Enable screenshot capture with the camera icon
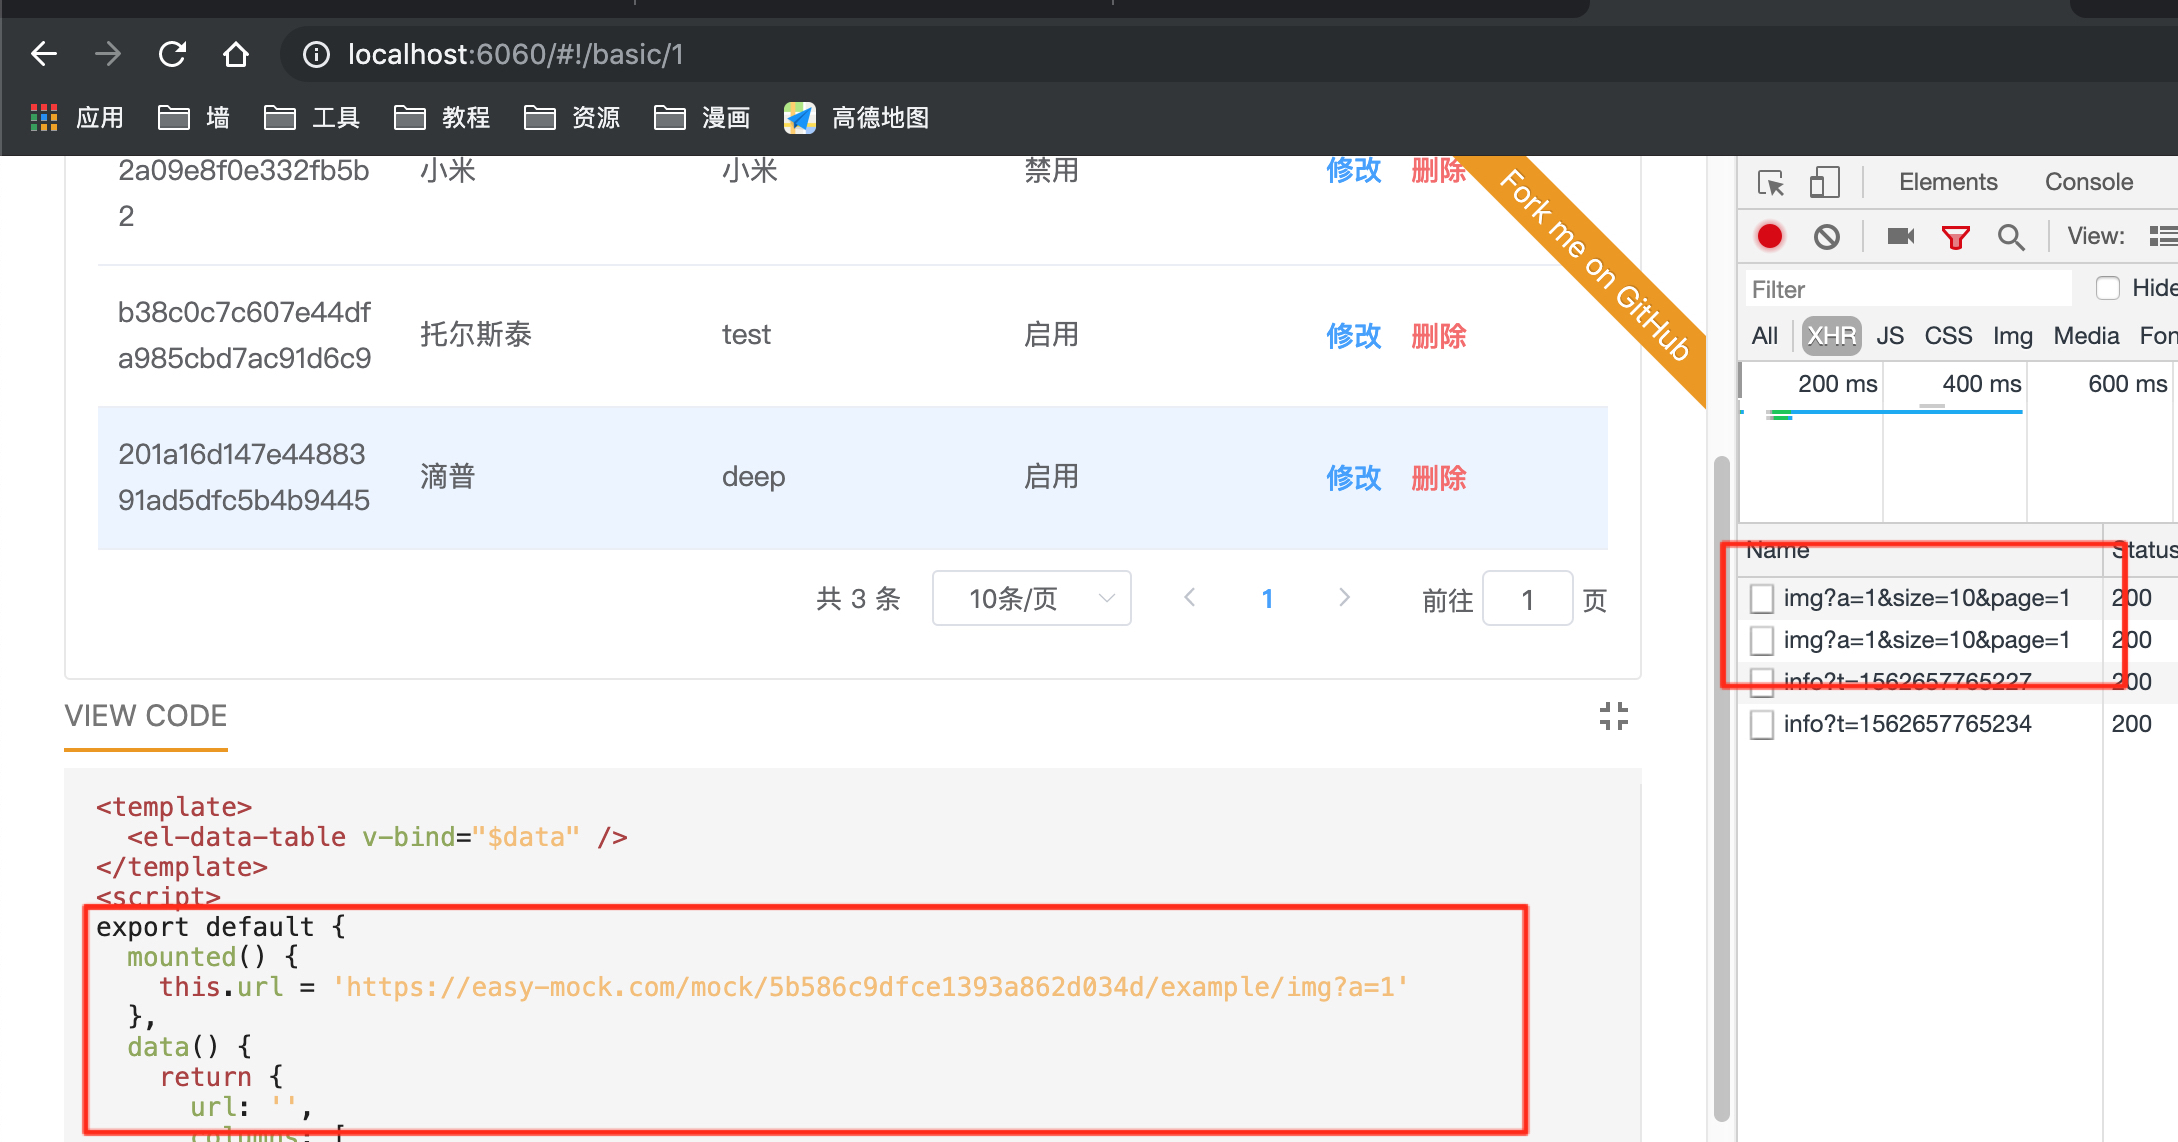This screenshot has width=2178, height=1142. point(1899,236)
